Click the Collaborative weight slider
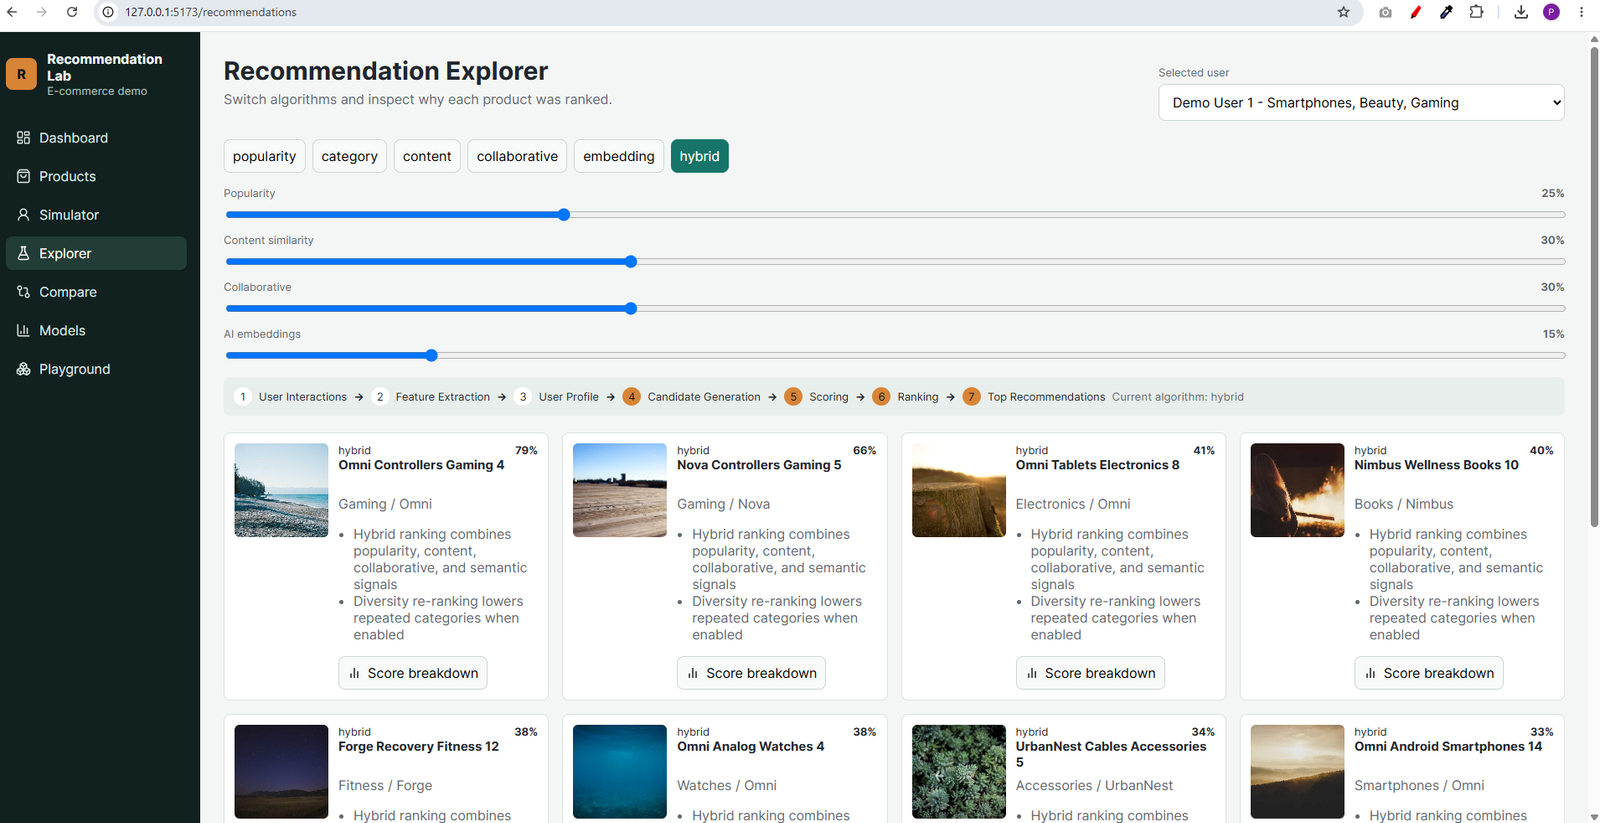 (895, 309)
